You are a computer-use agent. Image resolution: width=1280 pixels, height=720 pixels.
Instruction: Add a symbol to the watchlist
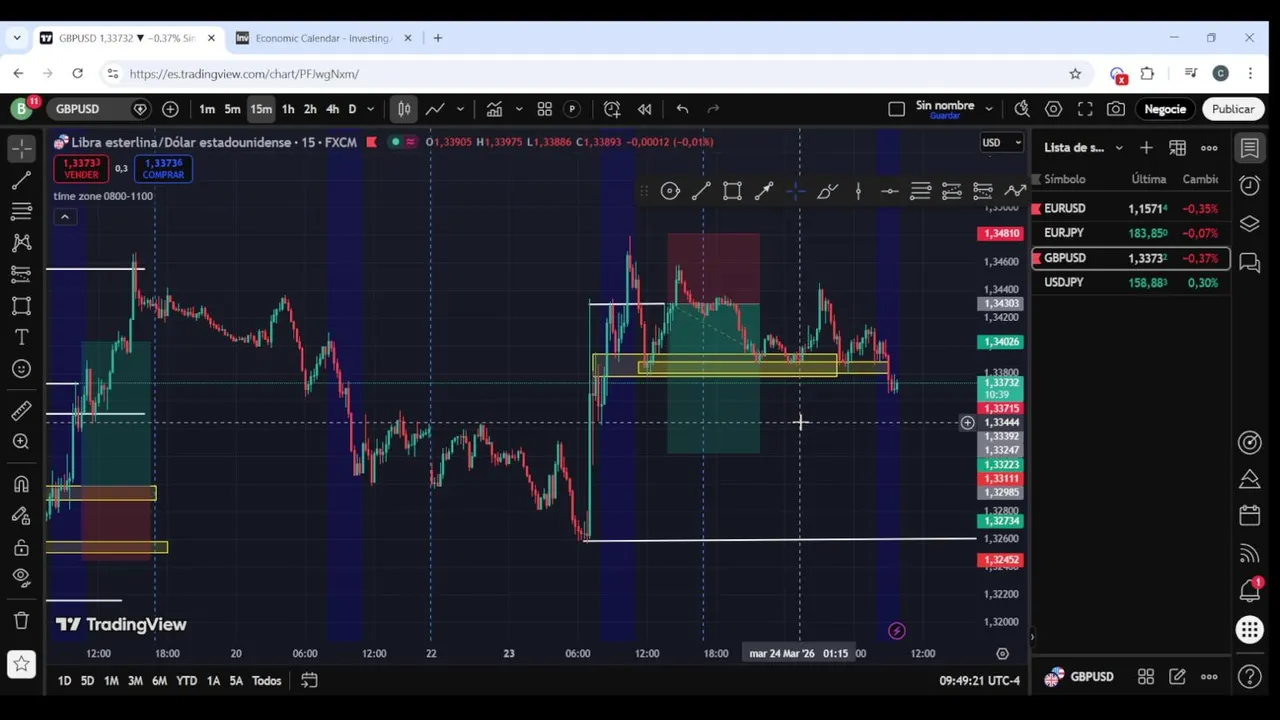1146,148
